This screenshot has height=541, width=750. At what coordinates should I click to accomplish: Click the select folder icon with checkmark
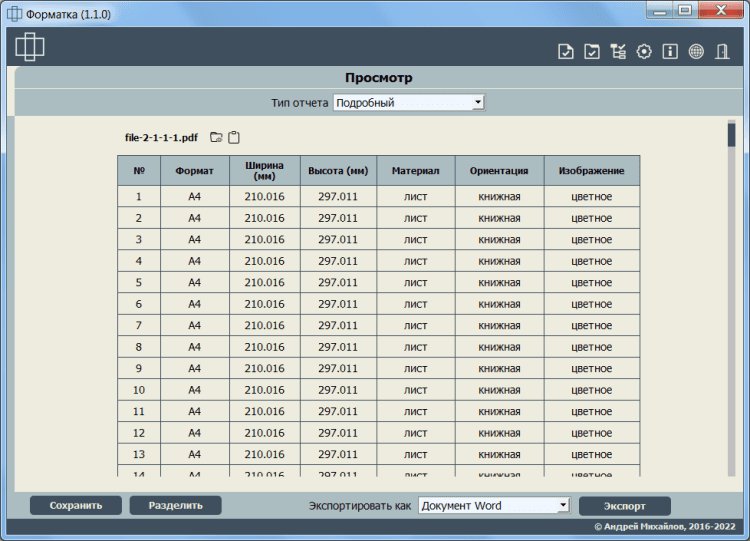pos(592,52)
